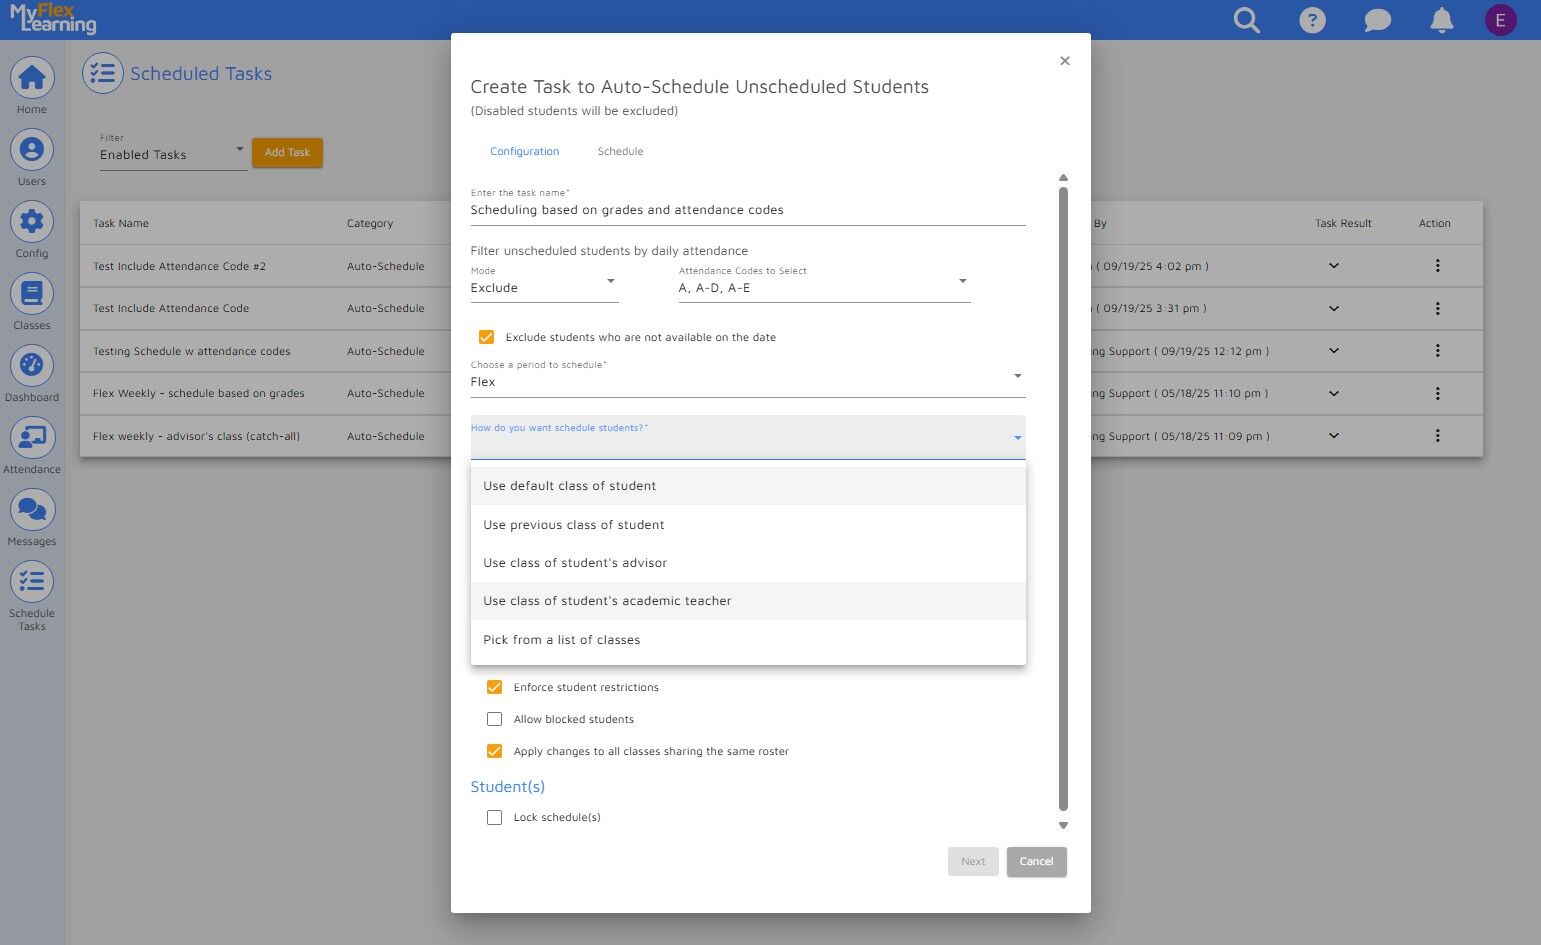This screenshot has width=1541, height=945.
Task: Open the Config gear icon
Action: [x=32, y=222]
